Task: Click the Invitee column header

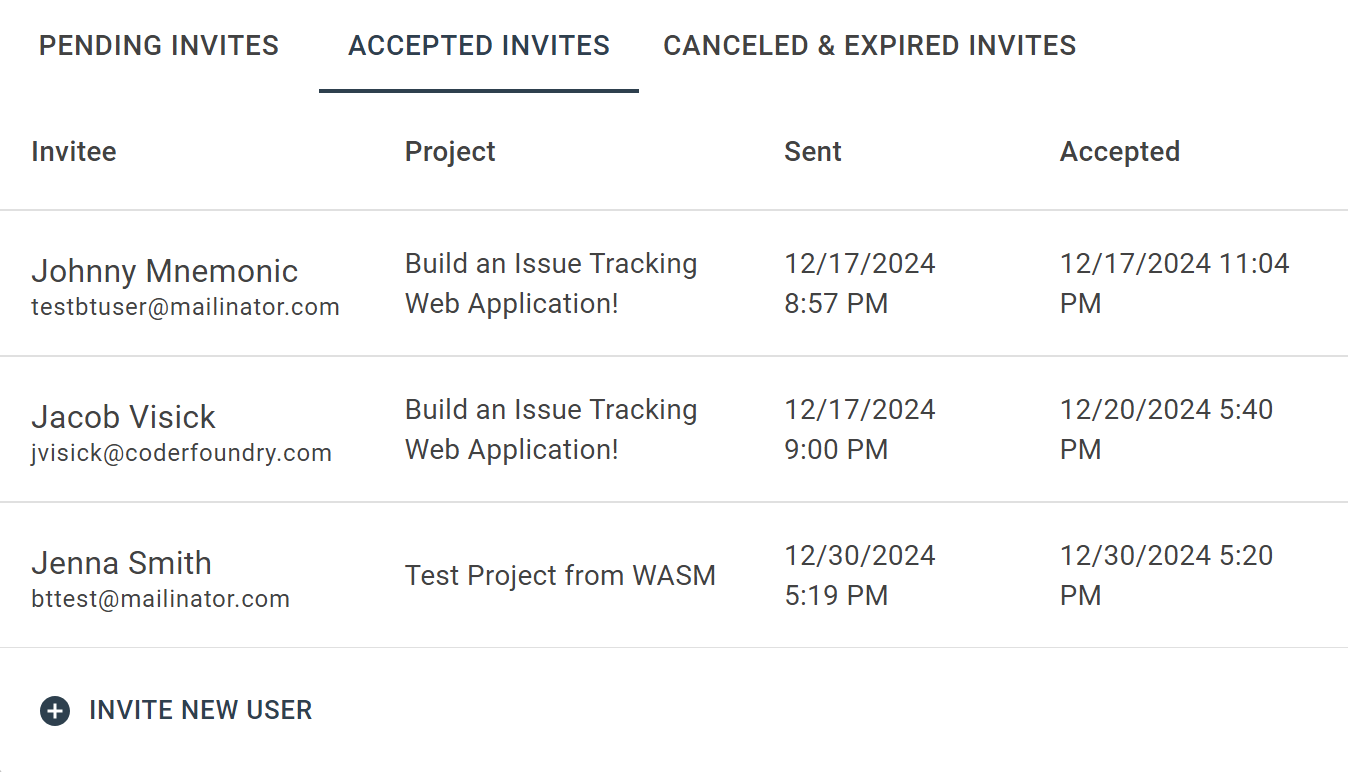Action: point(74,152)
